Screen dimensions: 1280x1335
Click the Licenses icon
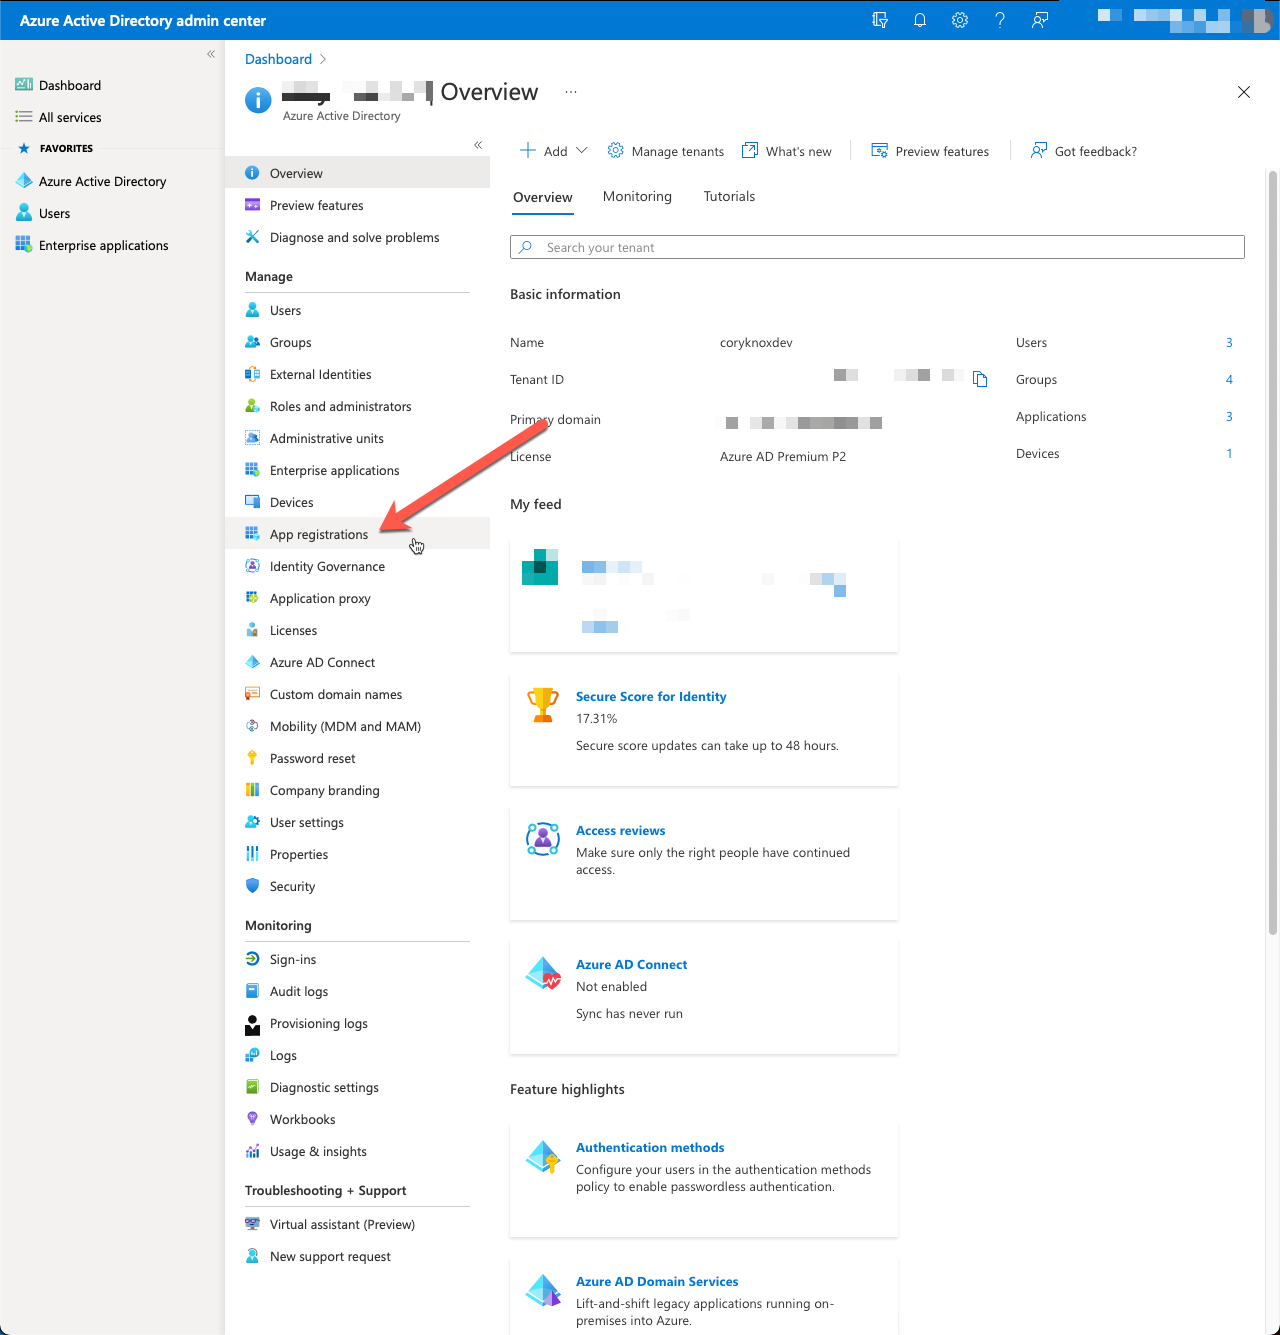coord(253,630)
